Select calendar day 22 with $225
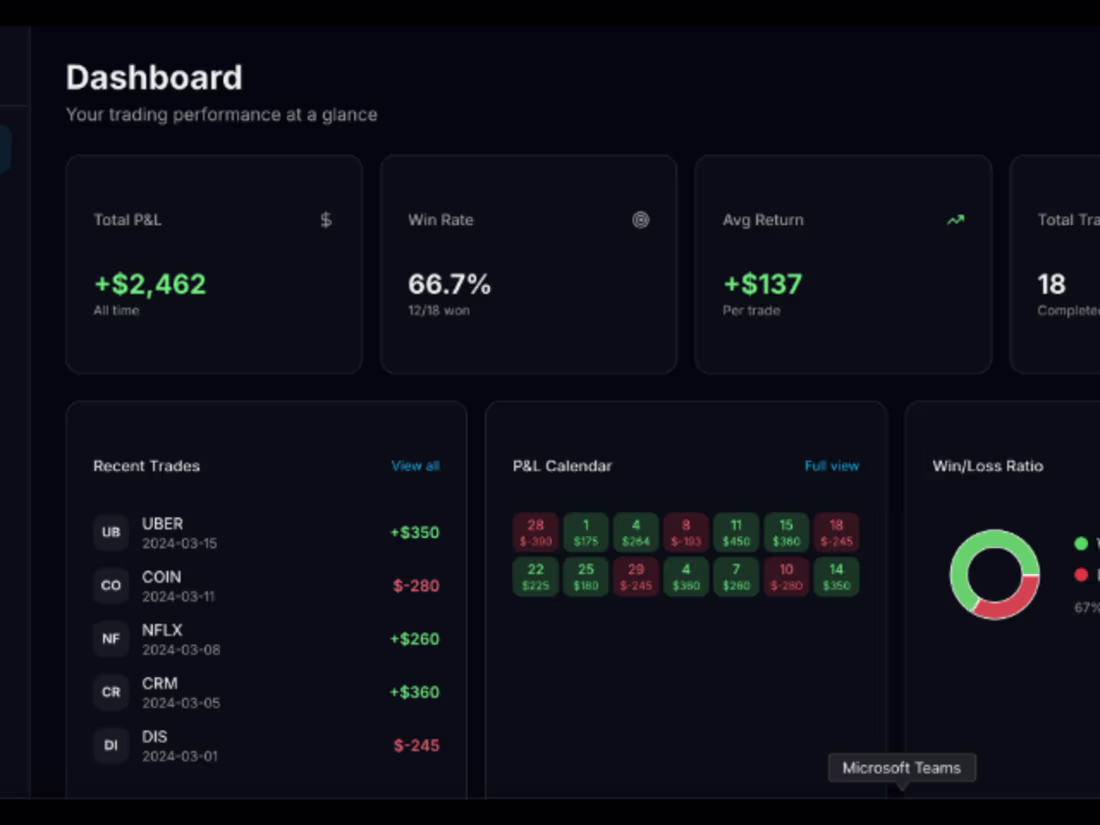The image size is (1100, 825). 536,577
